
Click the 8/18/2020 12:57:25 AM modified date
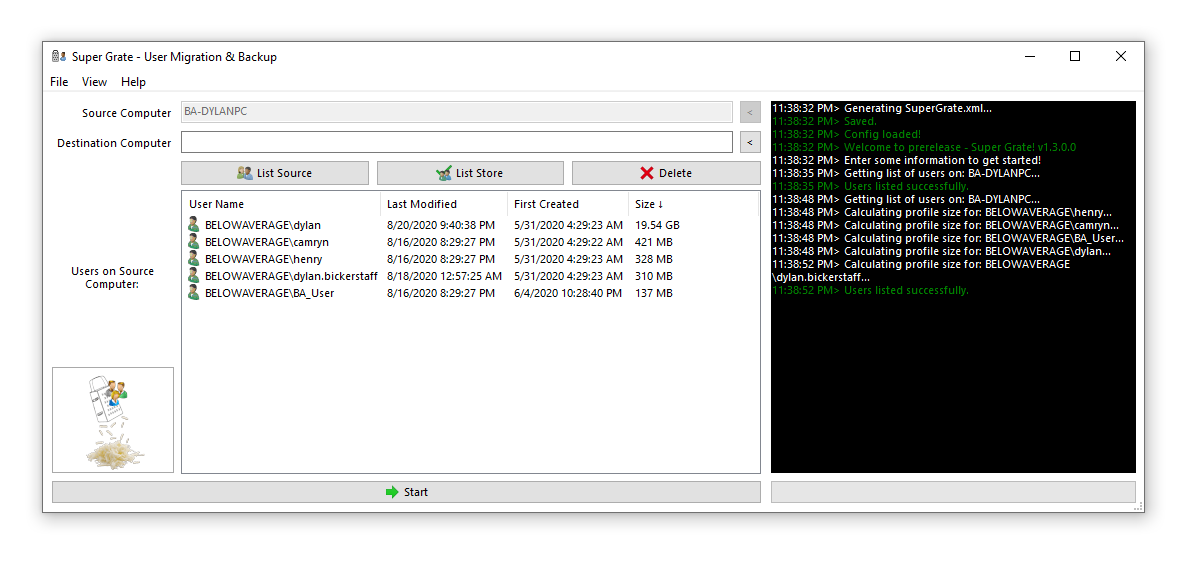click(445, 276)
